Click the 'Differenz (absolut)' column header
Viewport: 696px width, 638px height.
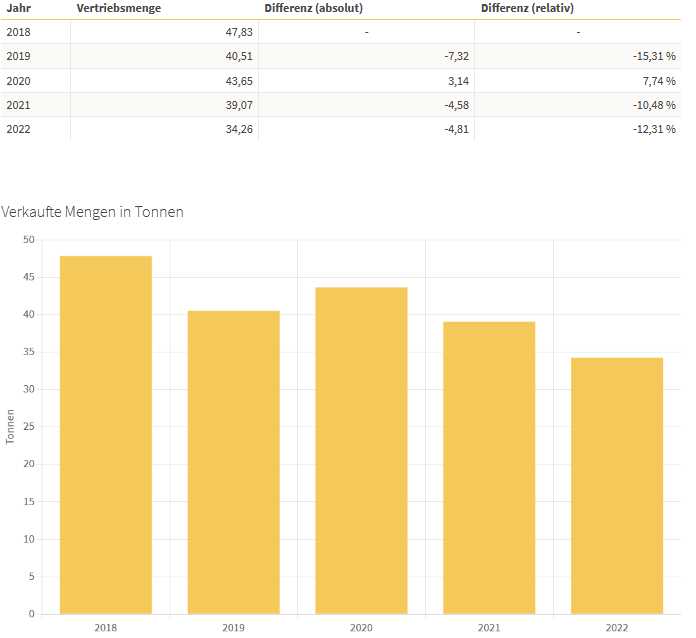313,8
